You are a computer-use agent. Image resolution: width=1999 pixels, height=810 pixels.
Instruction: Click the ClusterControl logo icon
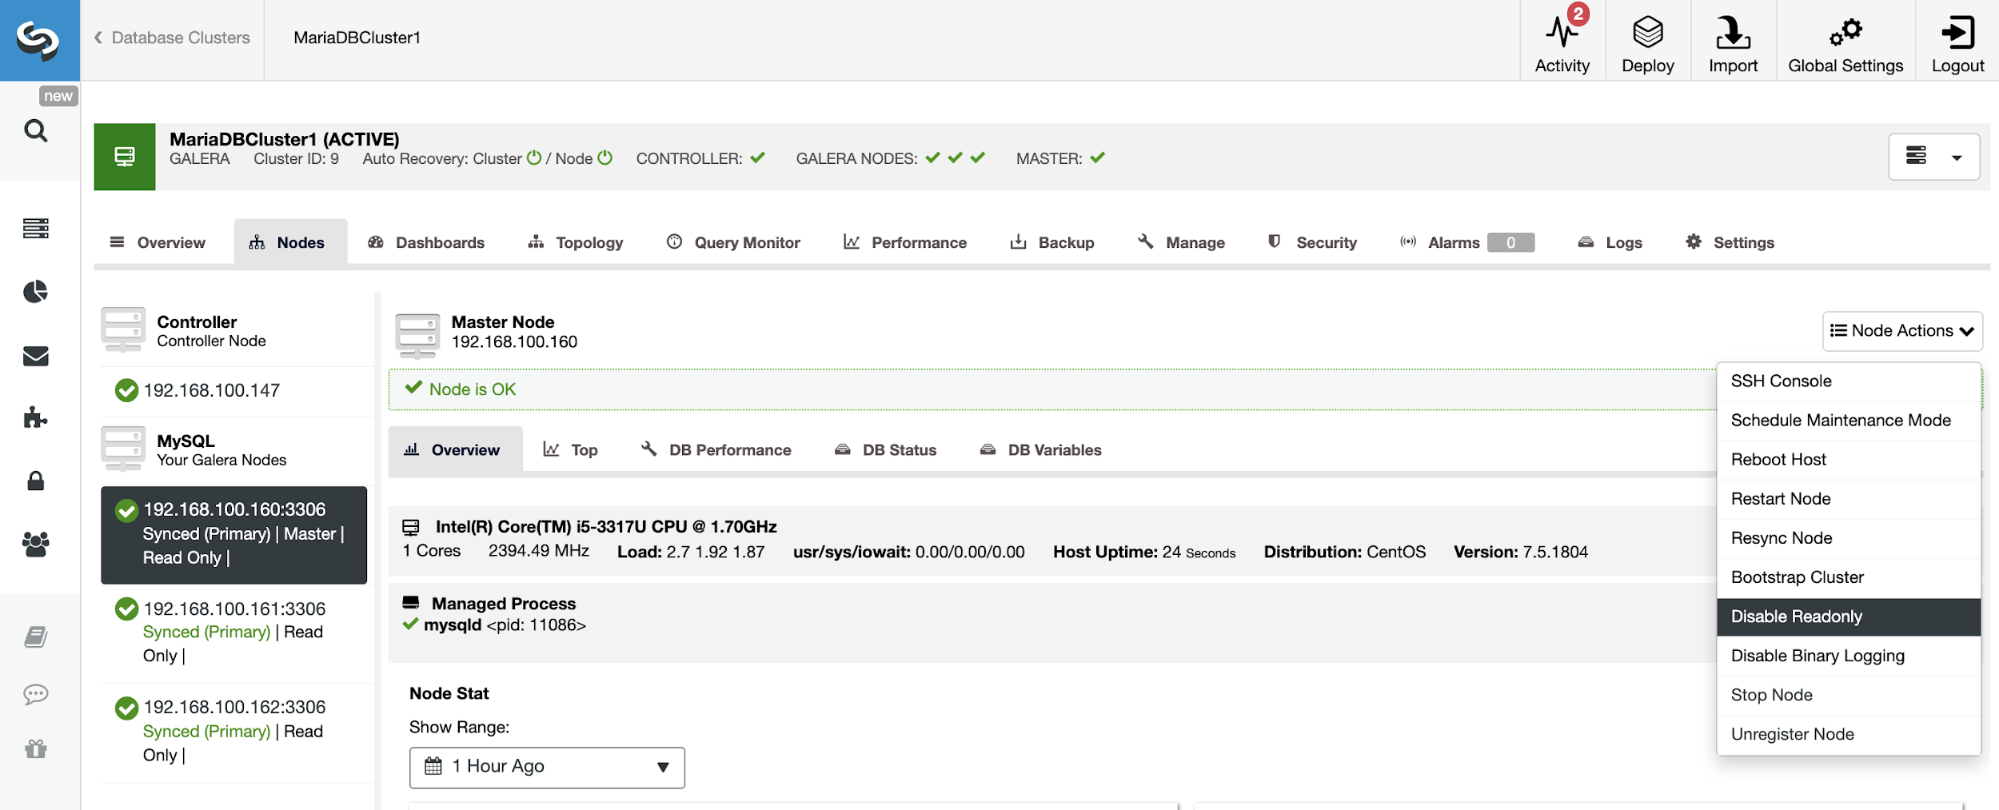pos(39,40)
